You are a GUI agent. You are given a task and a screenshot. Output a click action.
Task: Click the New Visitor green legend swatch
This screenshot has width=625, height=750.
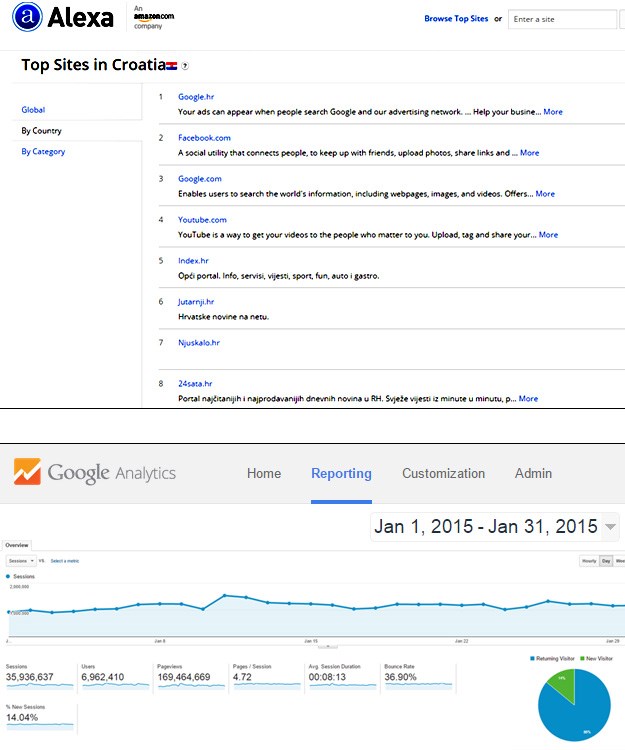pos(582,659)
